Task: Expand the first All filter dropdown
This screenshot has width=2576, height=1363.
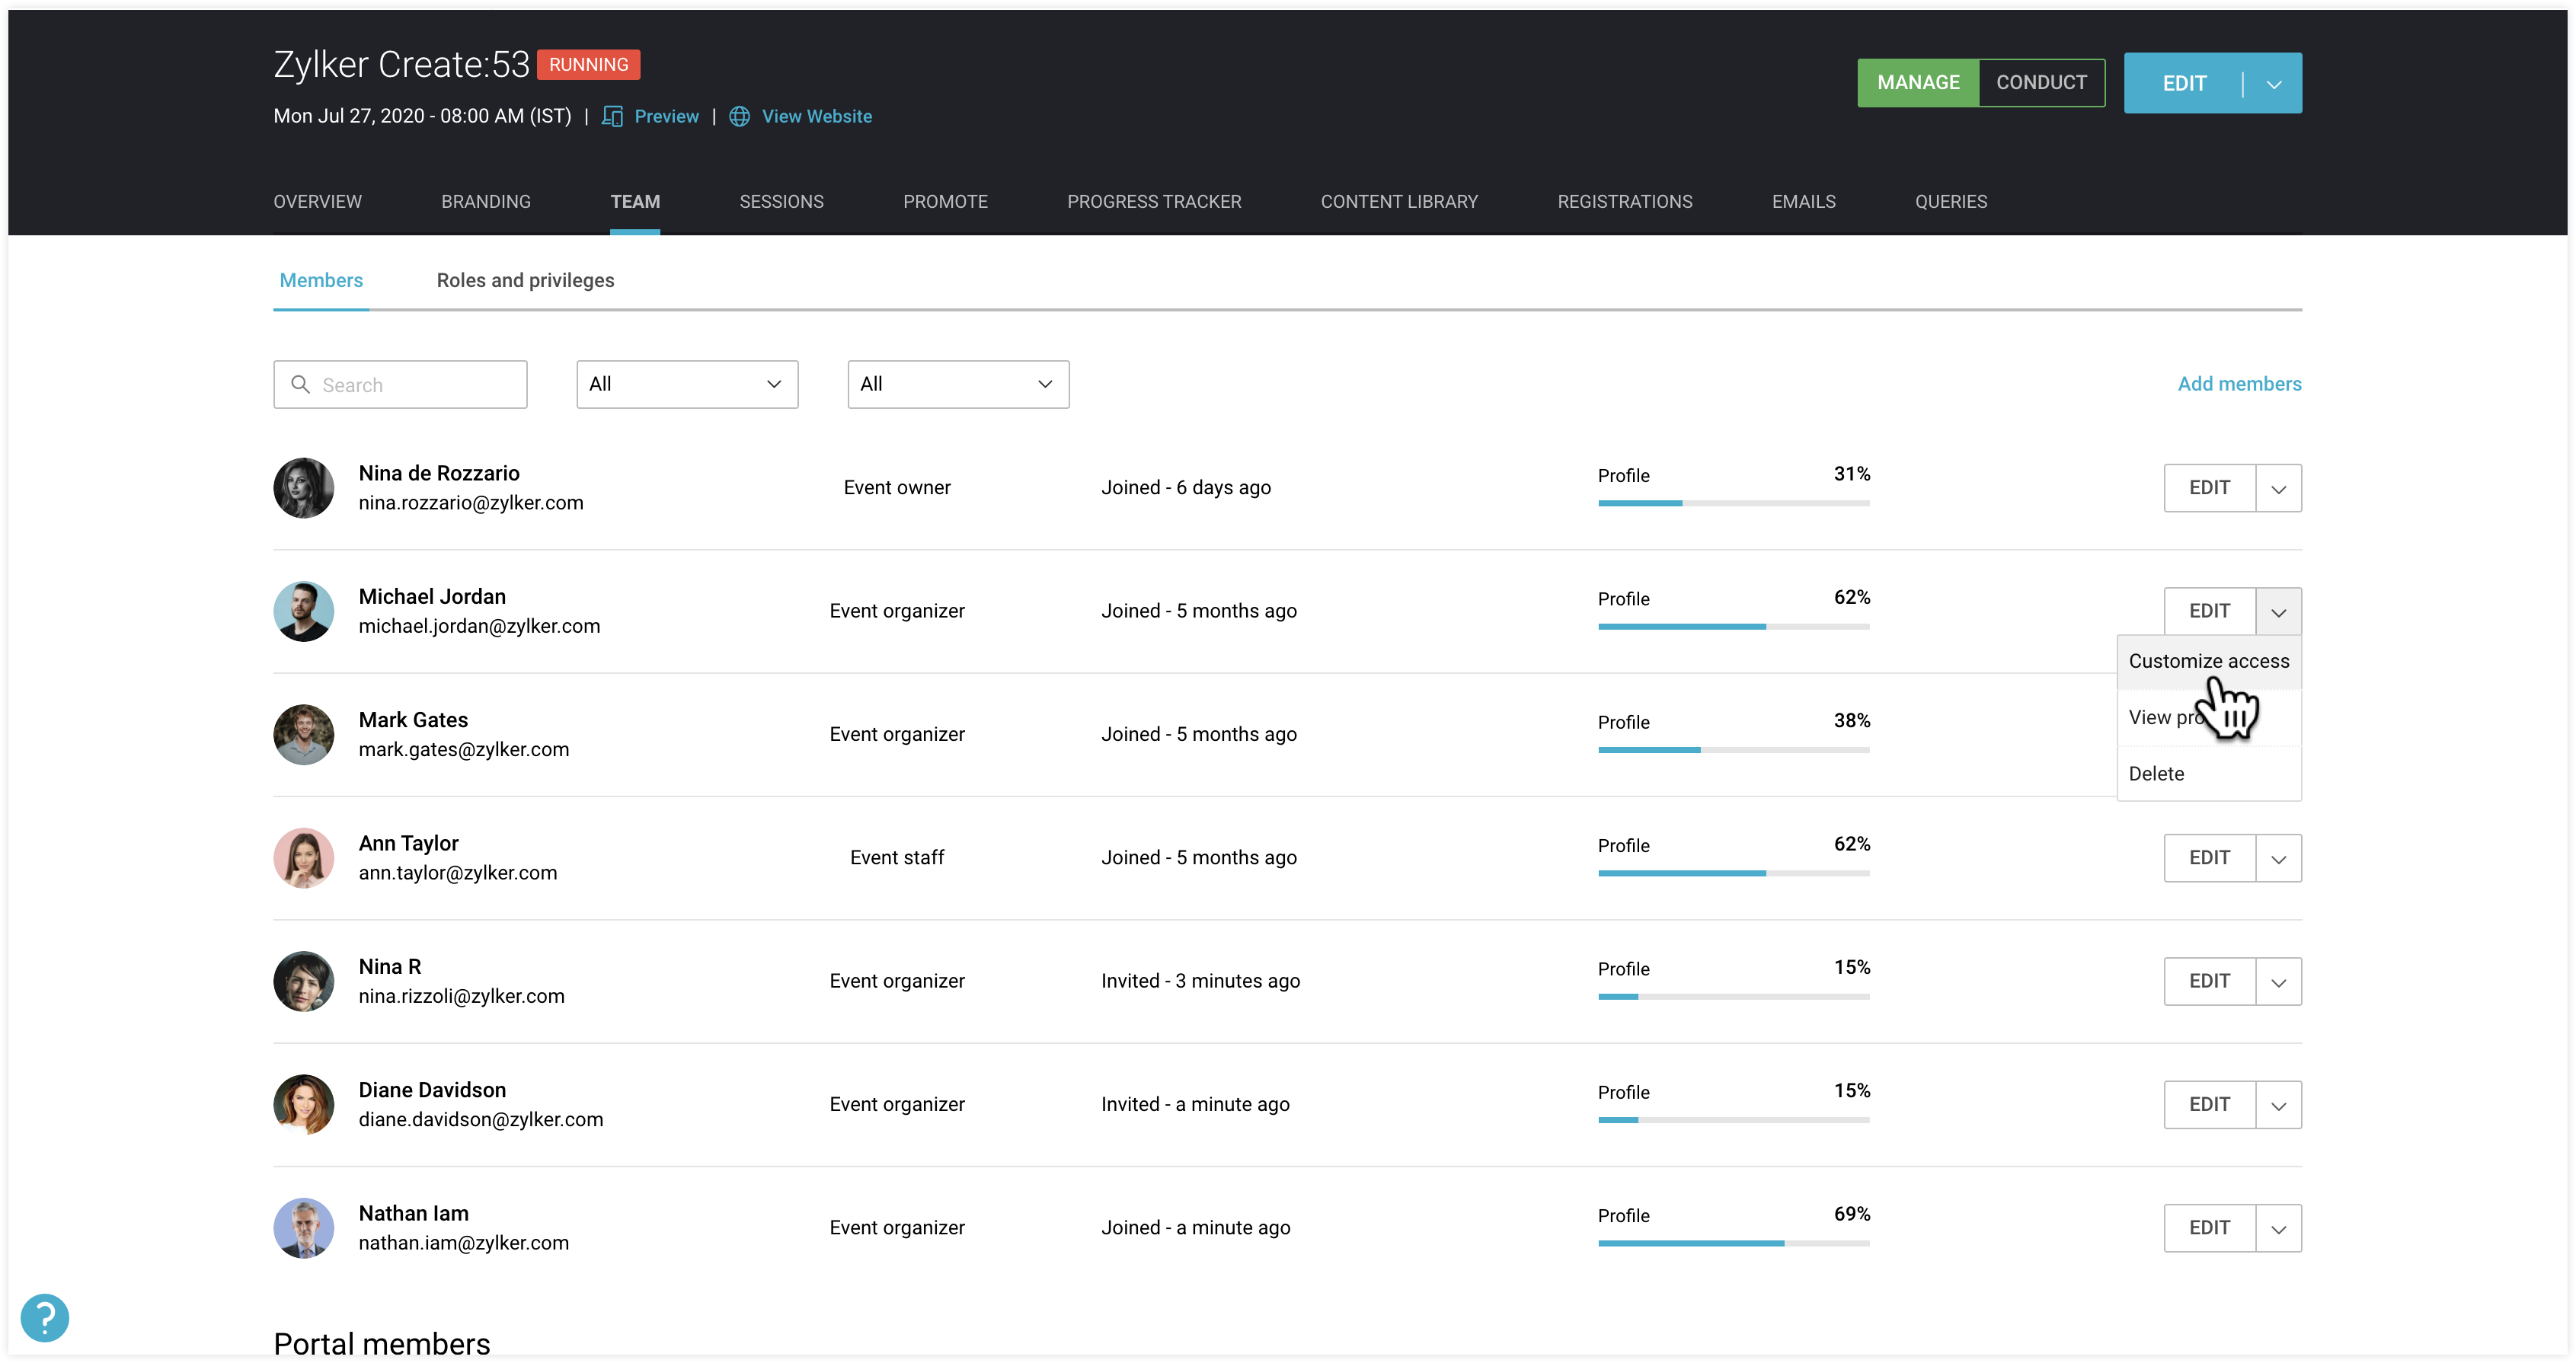Action: point(687,384)
